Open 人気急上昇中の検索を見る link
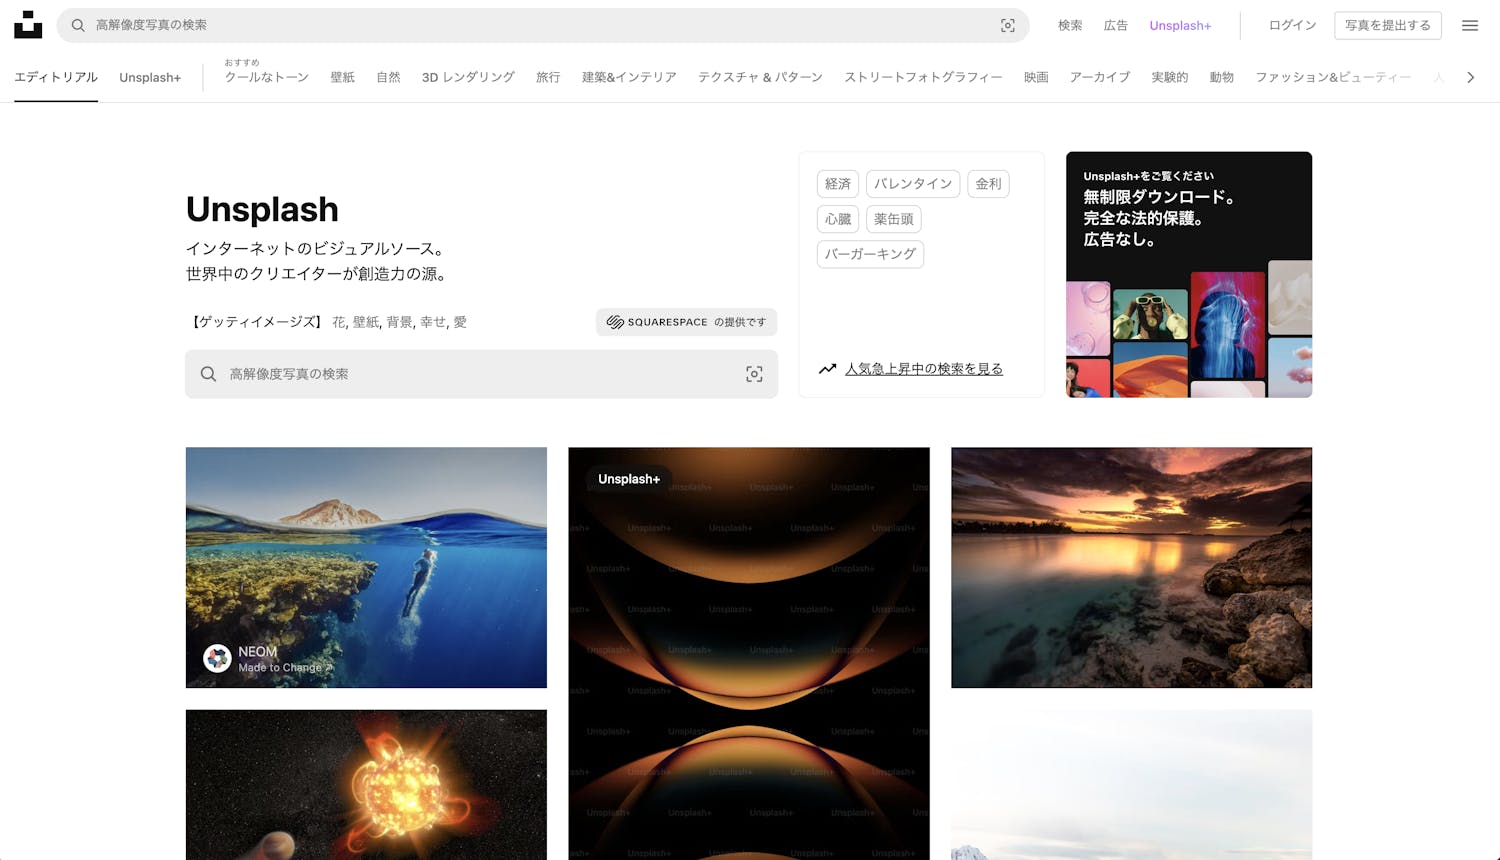The image size is (1500, 860). [923, 369]
